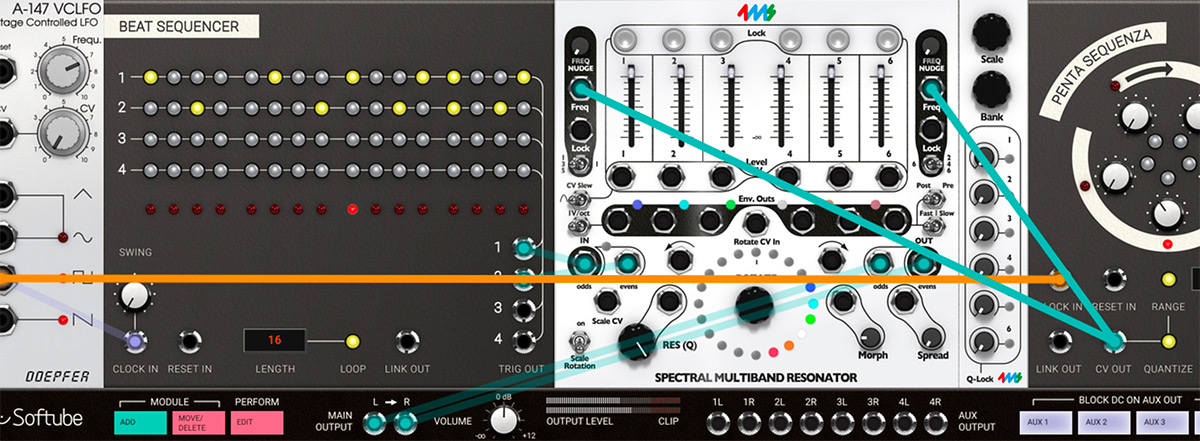The image size is (1200, 441).
Task: Click the Beat Sequencer LINK OUT jack
Action: (406, 342)
